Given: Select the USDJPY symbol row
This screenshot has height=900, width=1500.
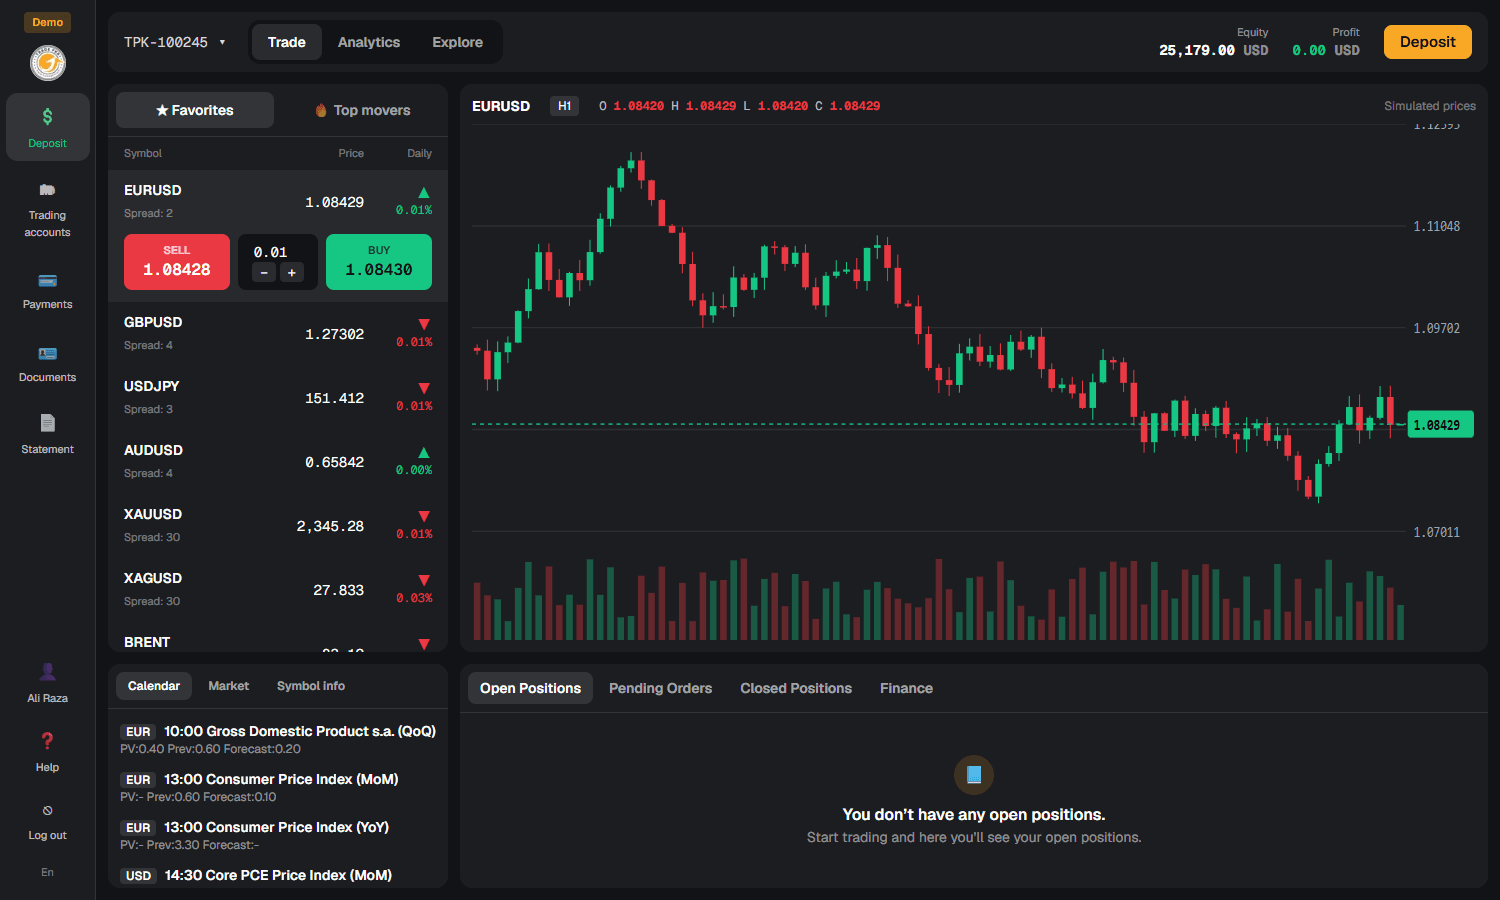Looking at the screenshot, I should [x=278, y=398].
